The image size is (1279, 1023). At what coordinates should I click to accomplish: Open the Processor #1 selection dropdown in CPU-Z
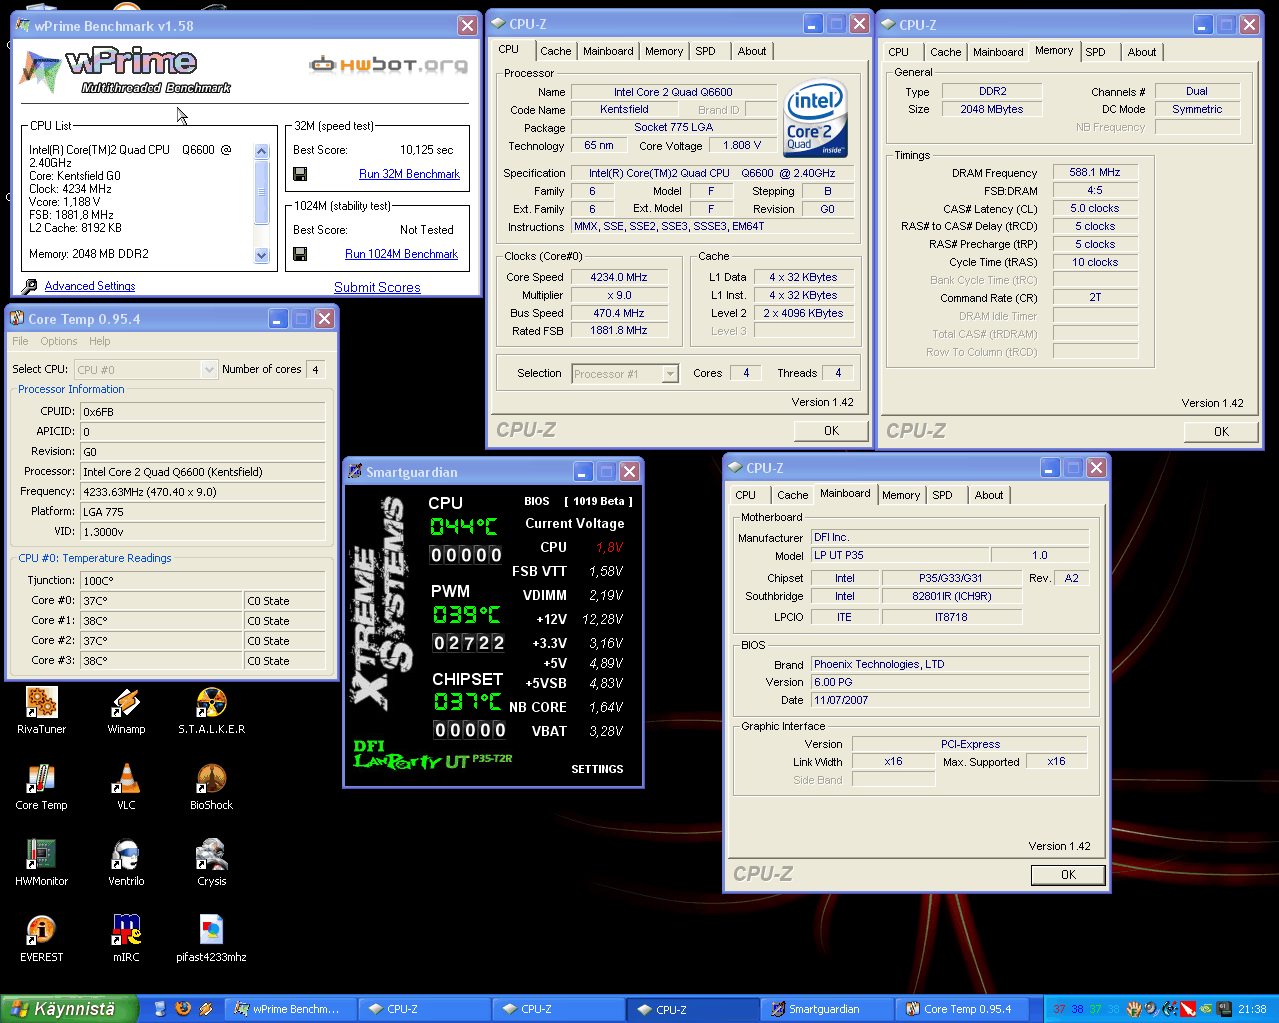click(670, 374)
